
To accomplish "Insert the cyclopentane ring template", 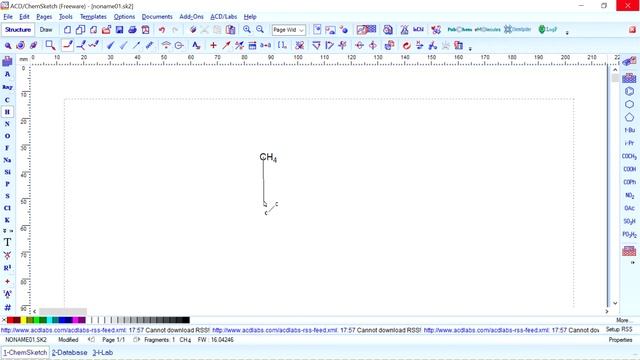I will [629, 118].
